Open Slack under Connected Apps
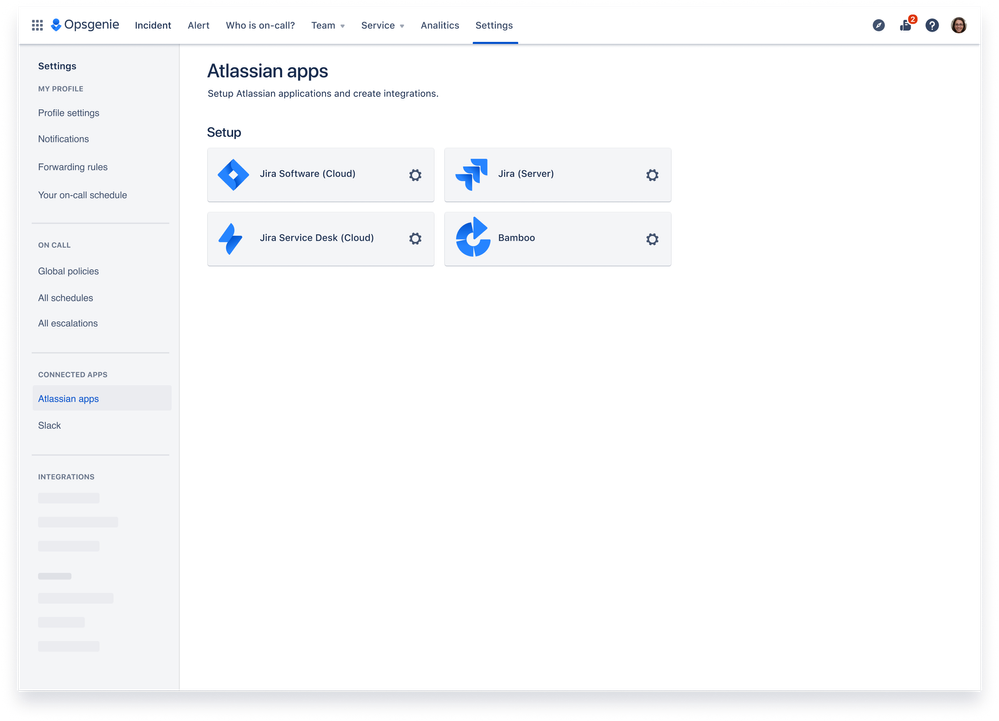Screen dimensions: 999x721 coord(50,425)
